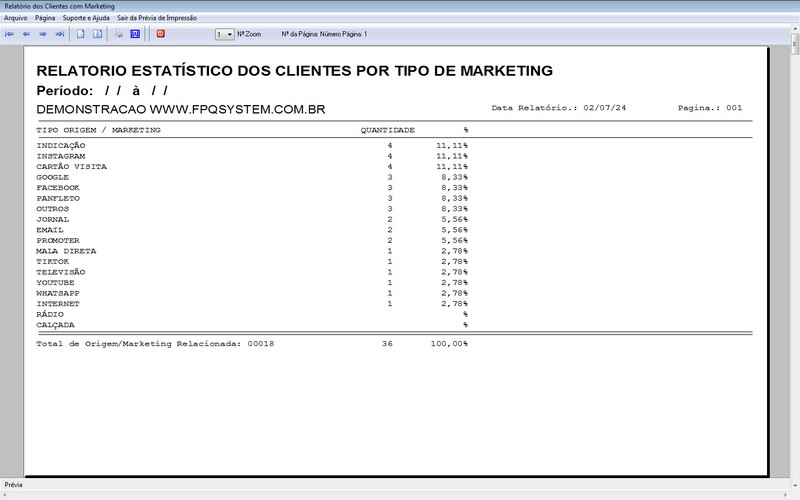Click the CARTÃO VISITA row label
The width and height of the screenshot is (800, 500).
[x=71, y=167]
